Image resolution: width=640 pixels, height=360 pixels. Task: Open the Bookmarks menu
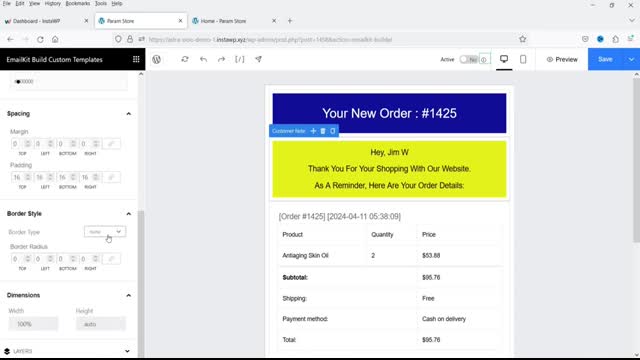tap(78, 3)
